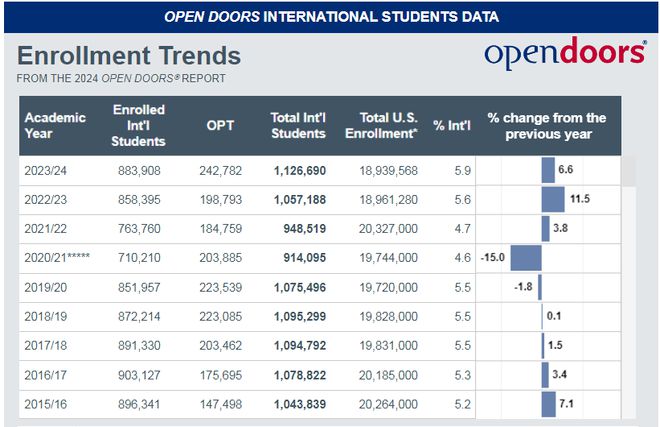Image resolution: width=660 pixels, height=427 pixels.
Task: Click the Total U.S. Enrollment header
Action: tap(387, 126)
